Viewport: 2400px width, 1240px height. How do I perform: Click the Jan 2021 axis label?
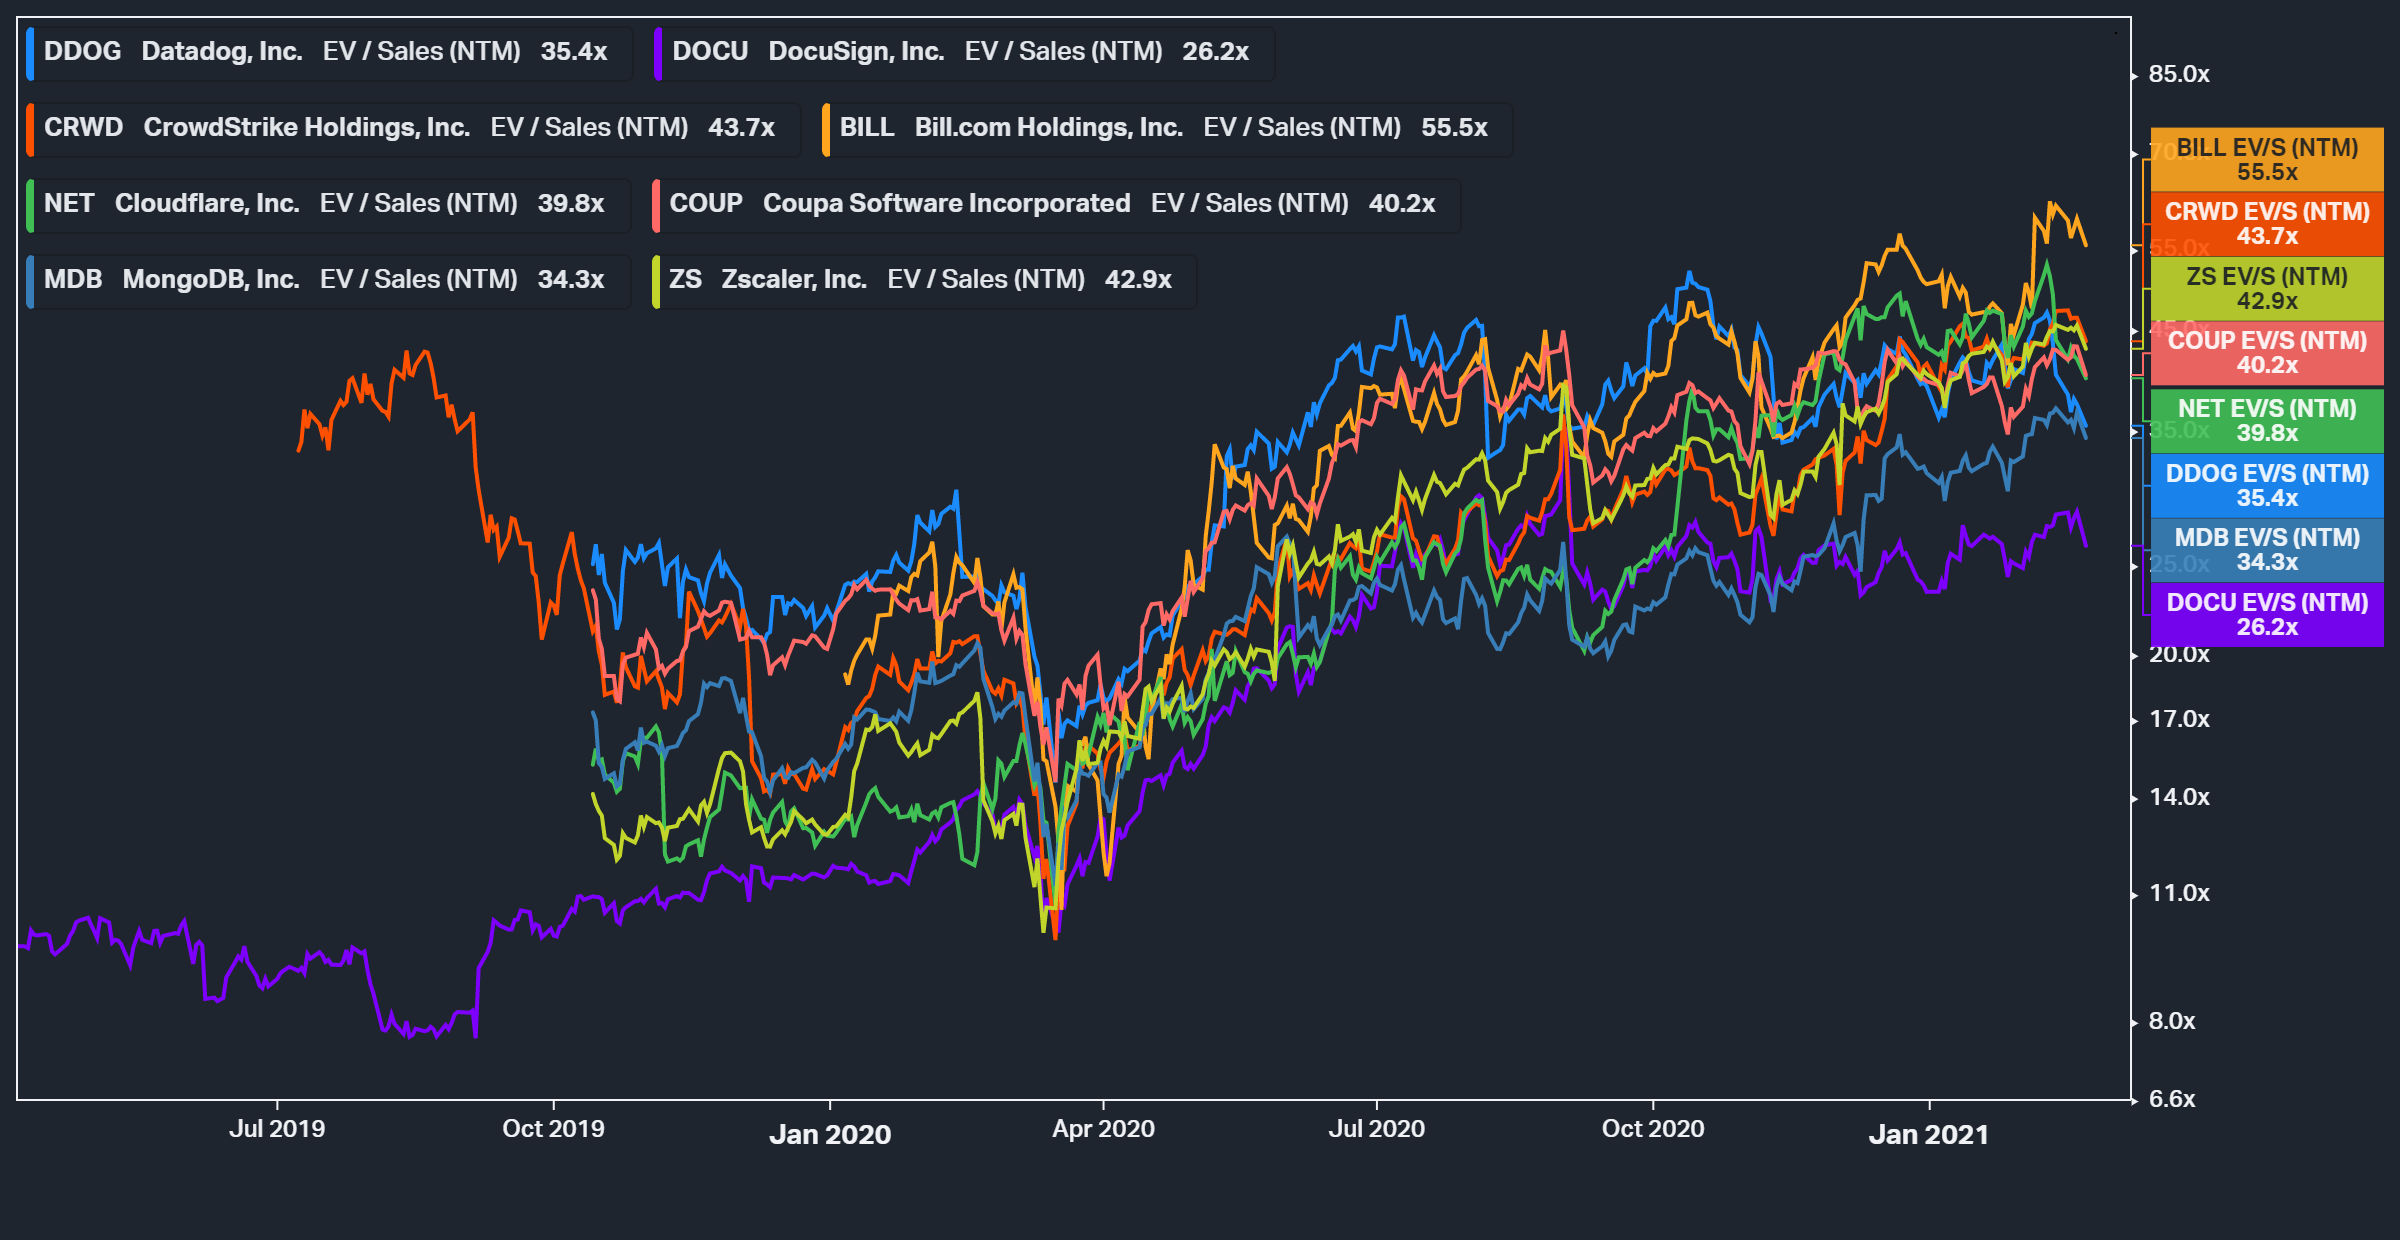(1929, 1135)
